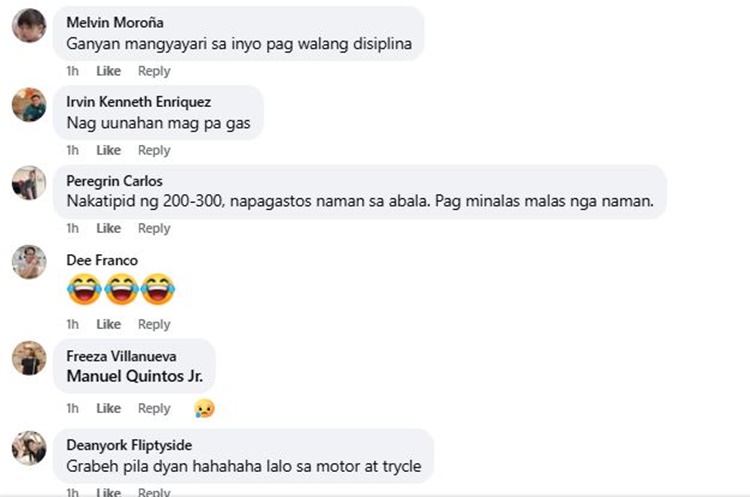Like Peregrin Carlos's comment
750x497 pixels.
pyautogui.click(x=109, y=228)
